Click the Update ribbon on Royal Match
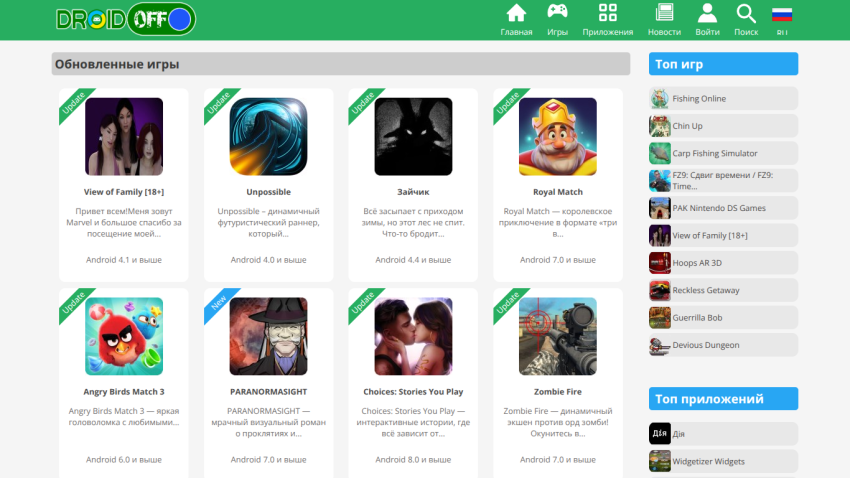Screen dimensions: 850x478 (508, 103)
